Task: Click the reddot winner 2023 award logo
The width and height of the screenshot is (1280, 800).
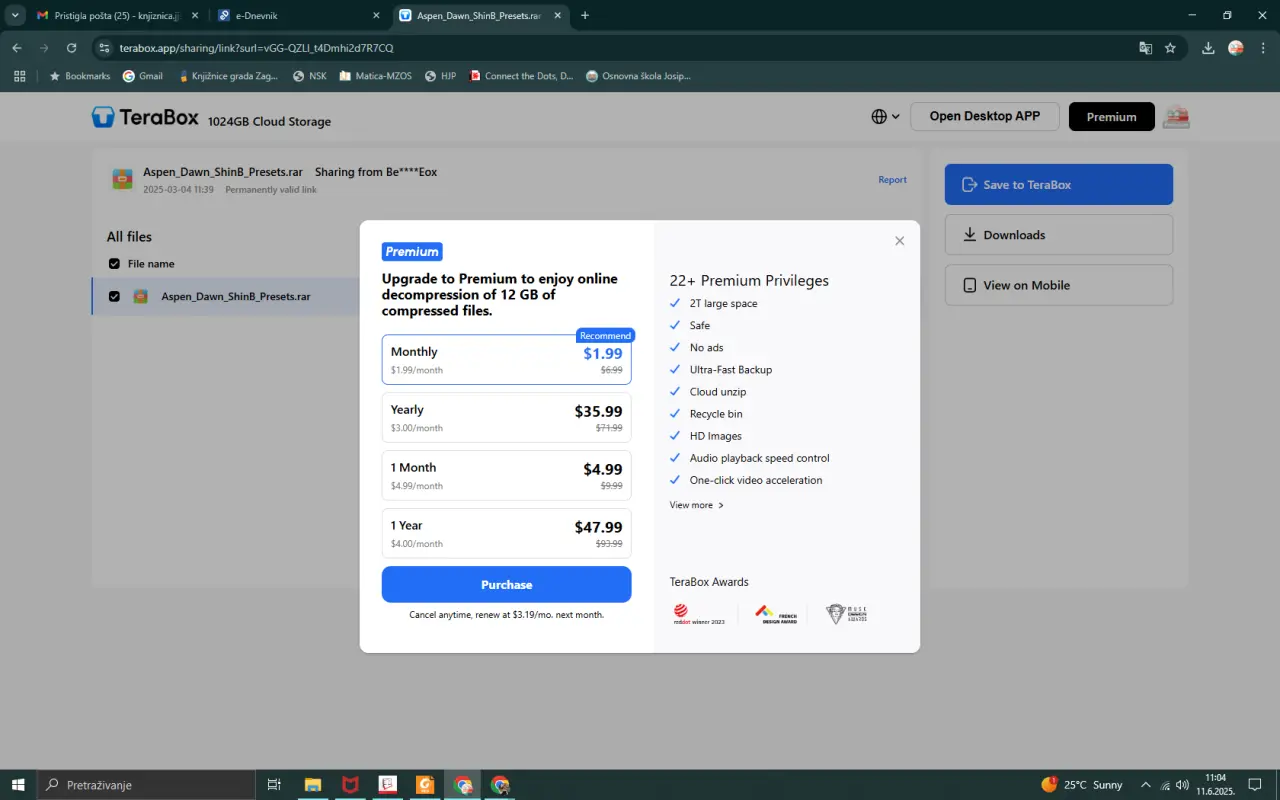Action: click(698, 614)
